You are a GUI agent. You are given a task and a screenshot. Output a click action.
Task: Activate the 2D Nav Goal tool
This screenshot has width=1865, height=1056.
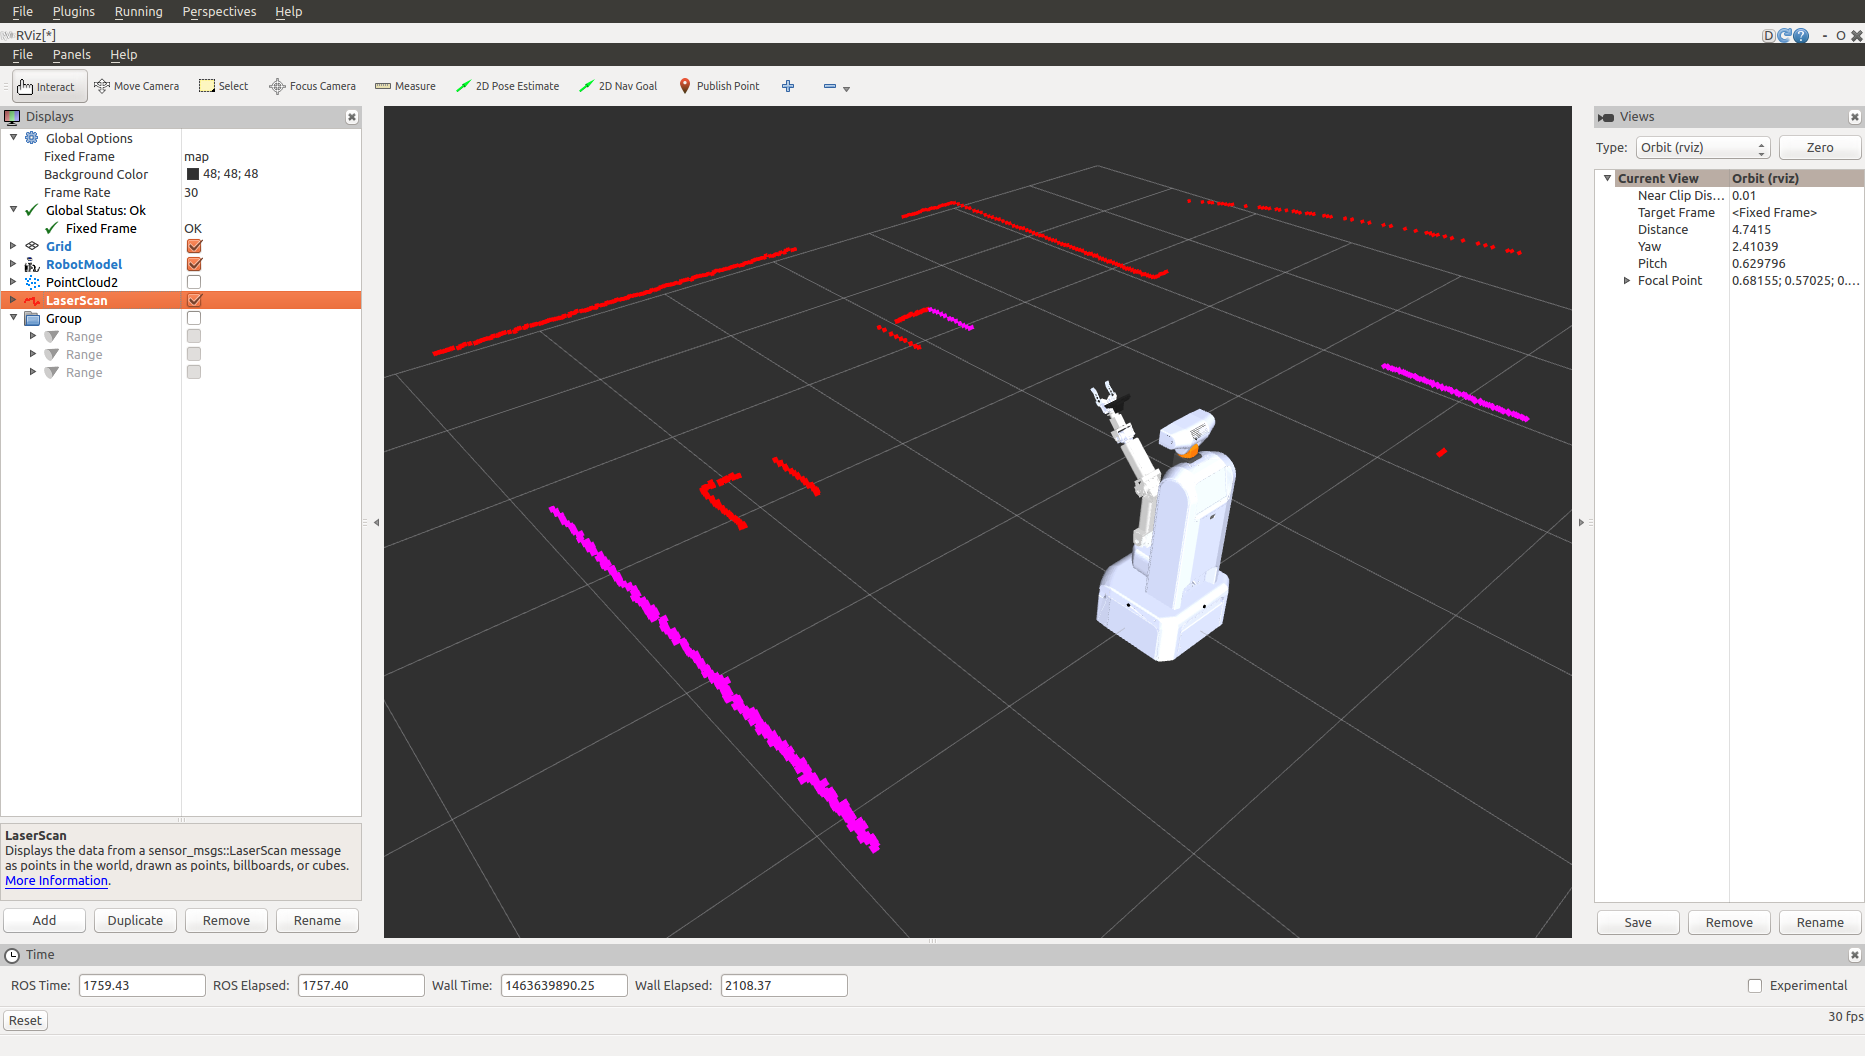click(x=618, y=87)
